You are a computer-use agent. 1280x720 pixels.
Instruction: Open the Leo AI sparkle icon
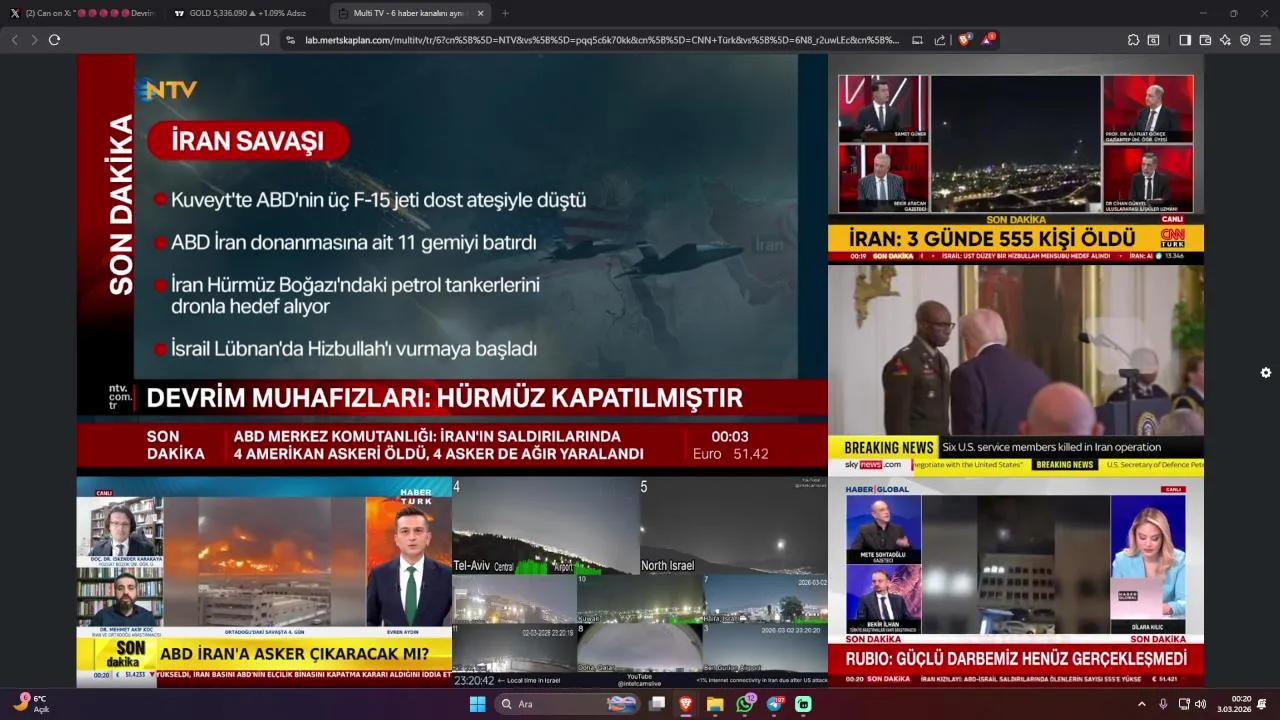1225,40
